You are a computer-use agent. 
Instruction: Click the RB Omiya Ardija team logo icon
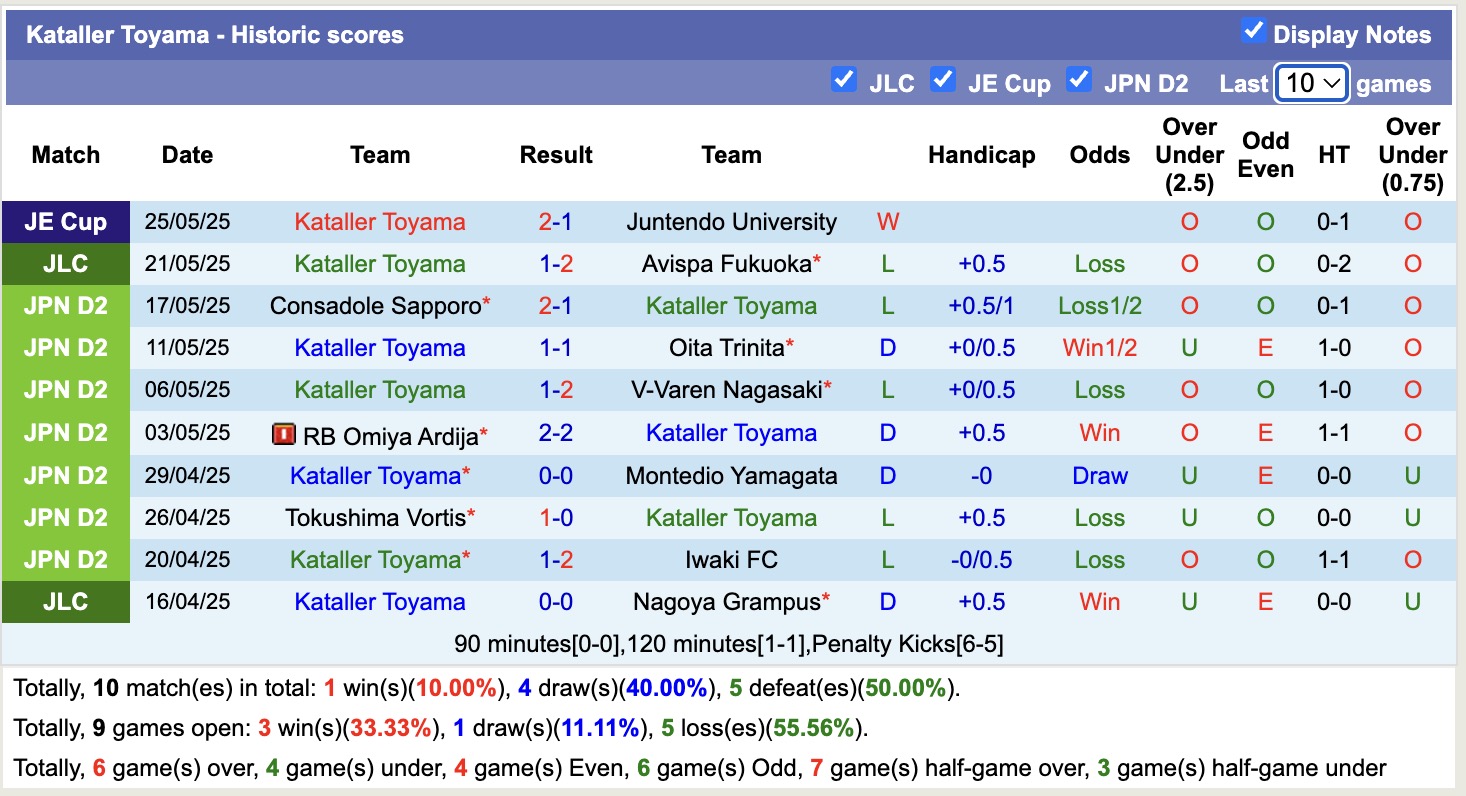coord(284,435)
